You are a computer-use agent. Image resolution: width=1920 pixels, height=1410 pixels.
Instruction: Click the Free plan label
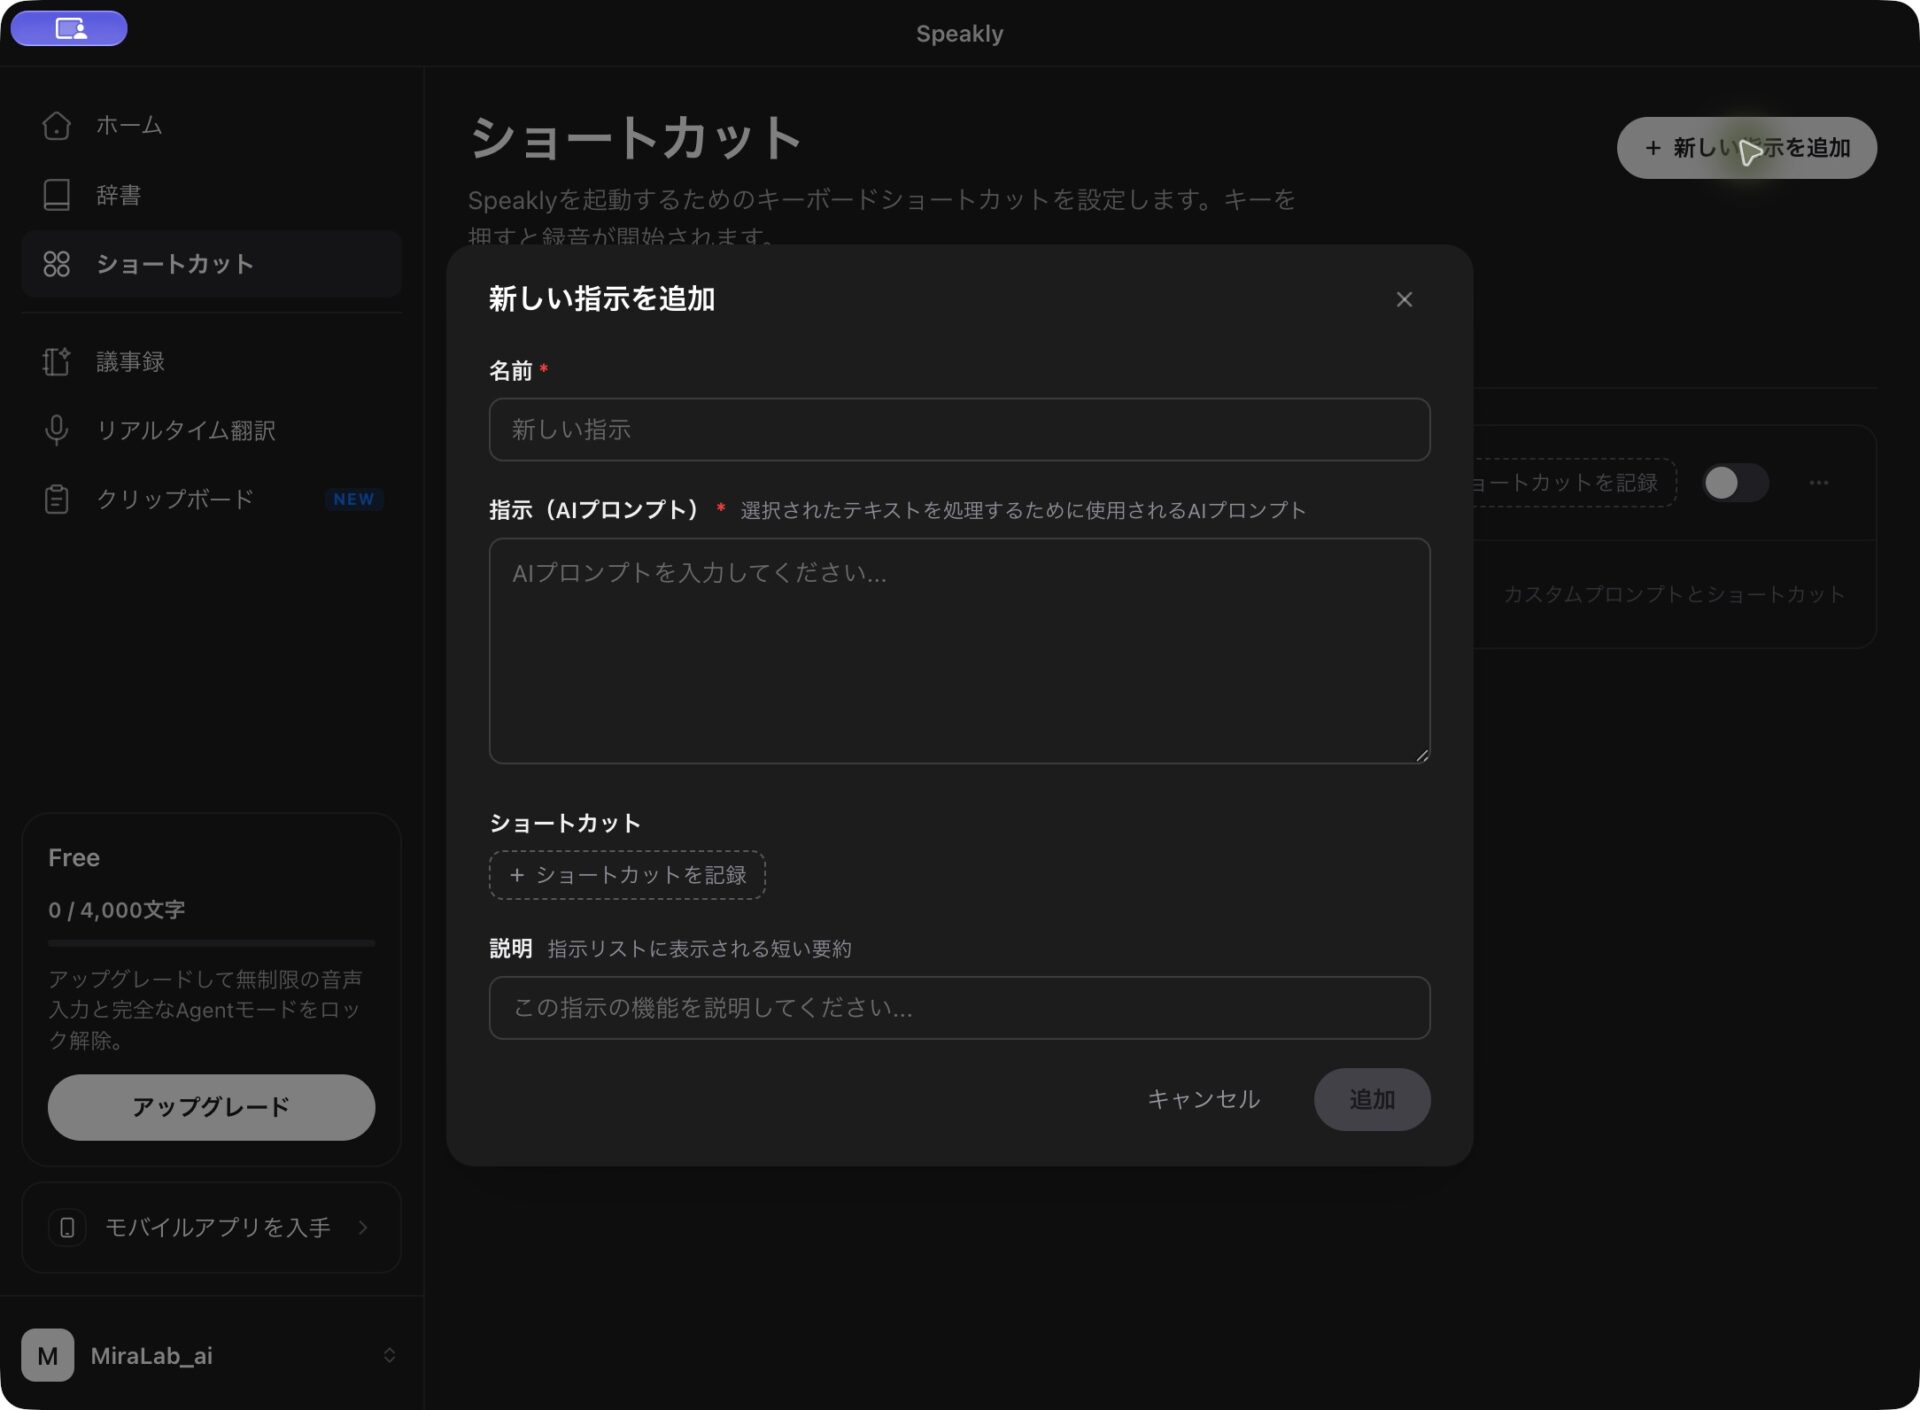[x=74, y=858]
